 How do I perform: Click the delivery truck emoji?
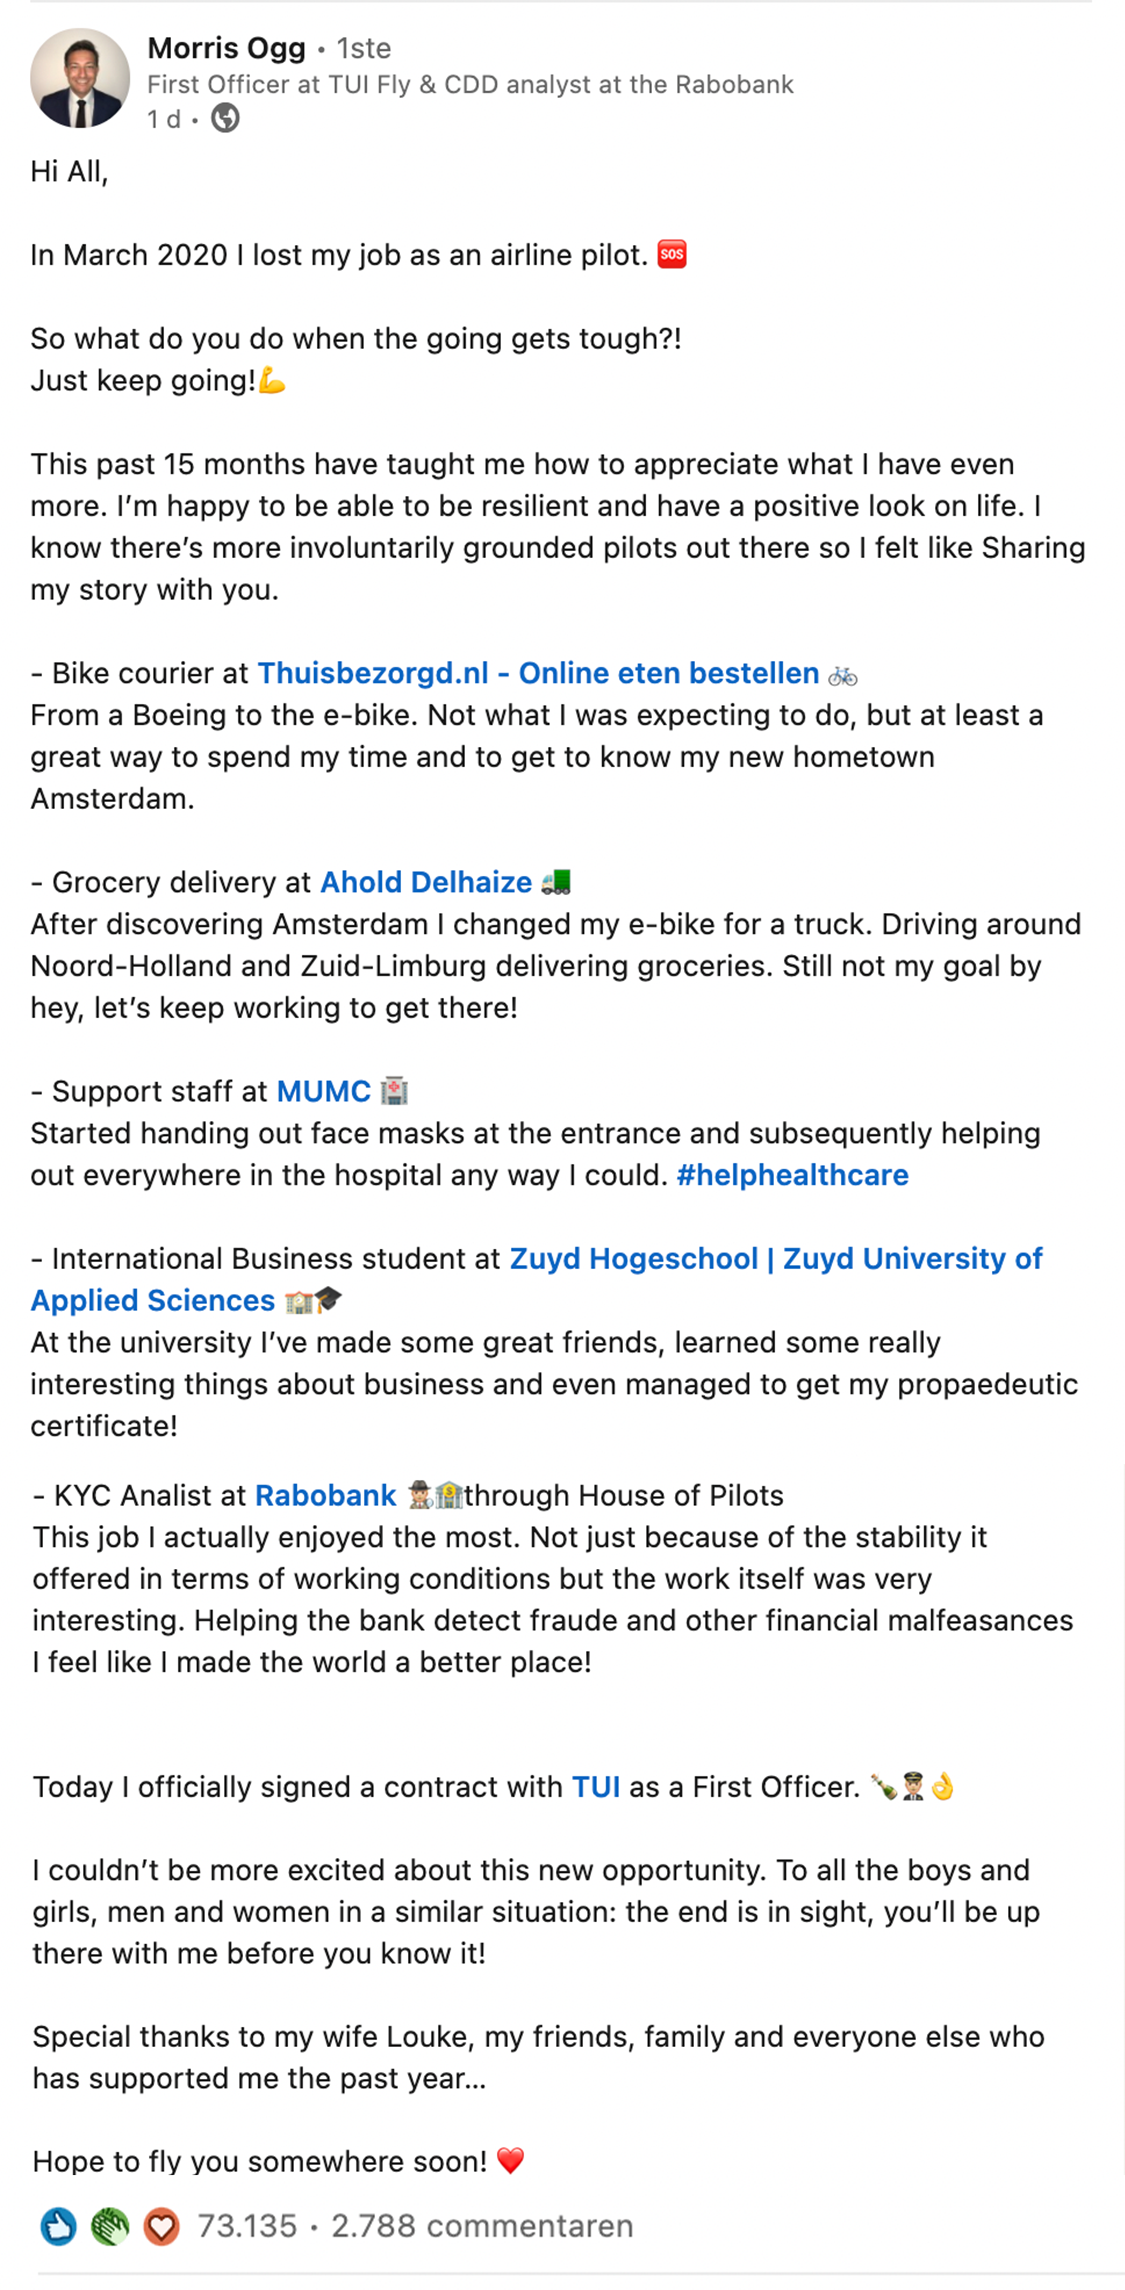[556, 883]
